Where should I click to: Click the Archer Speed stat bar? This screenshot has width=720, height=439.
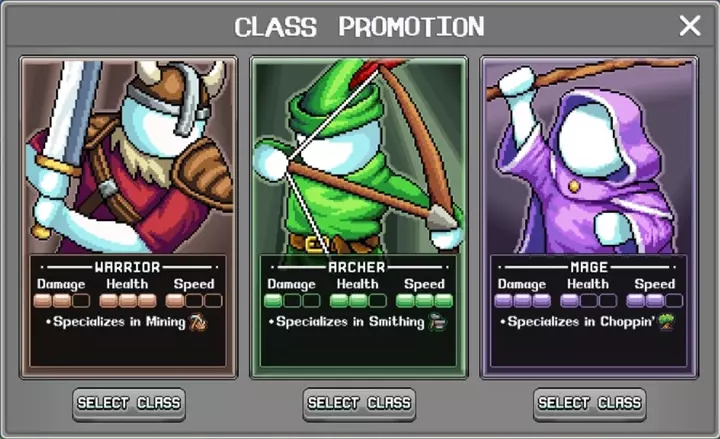[425, 301]
